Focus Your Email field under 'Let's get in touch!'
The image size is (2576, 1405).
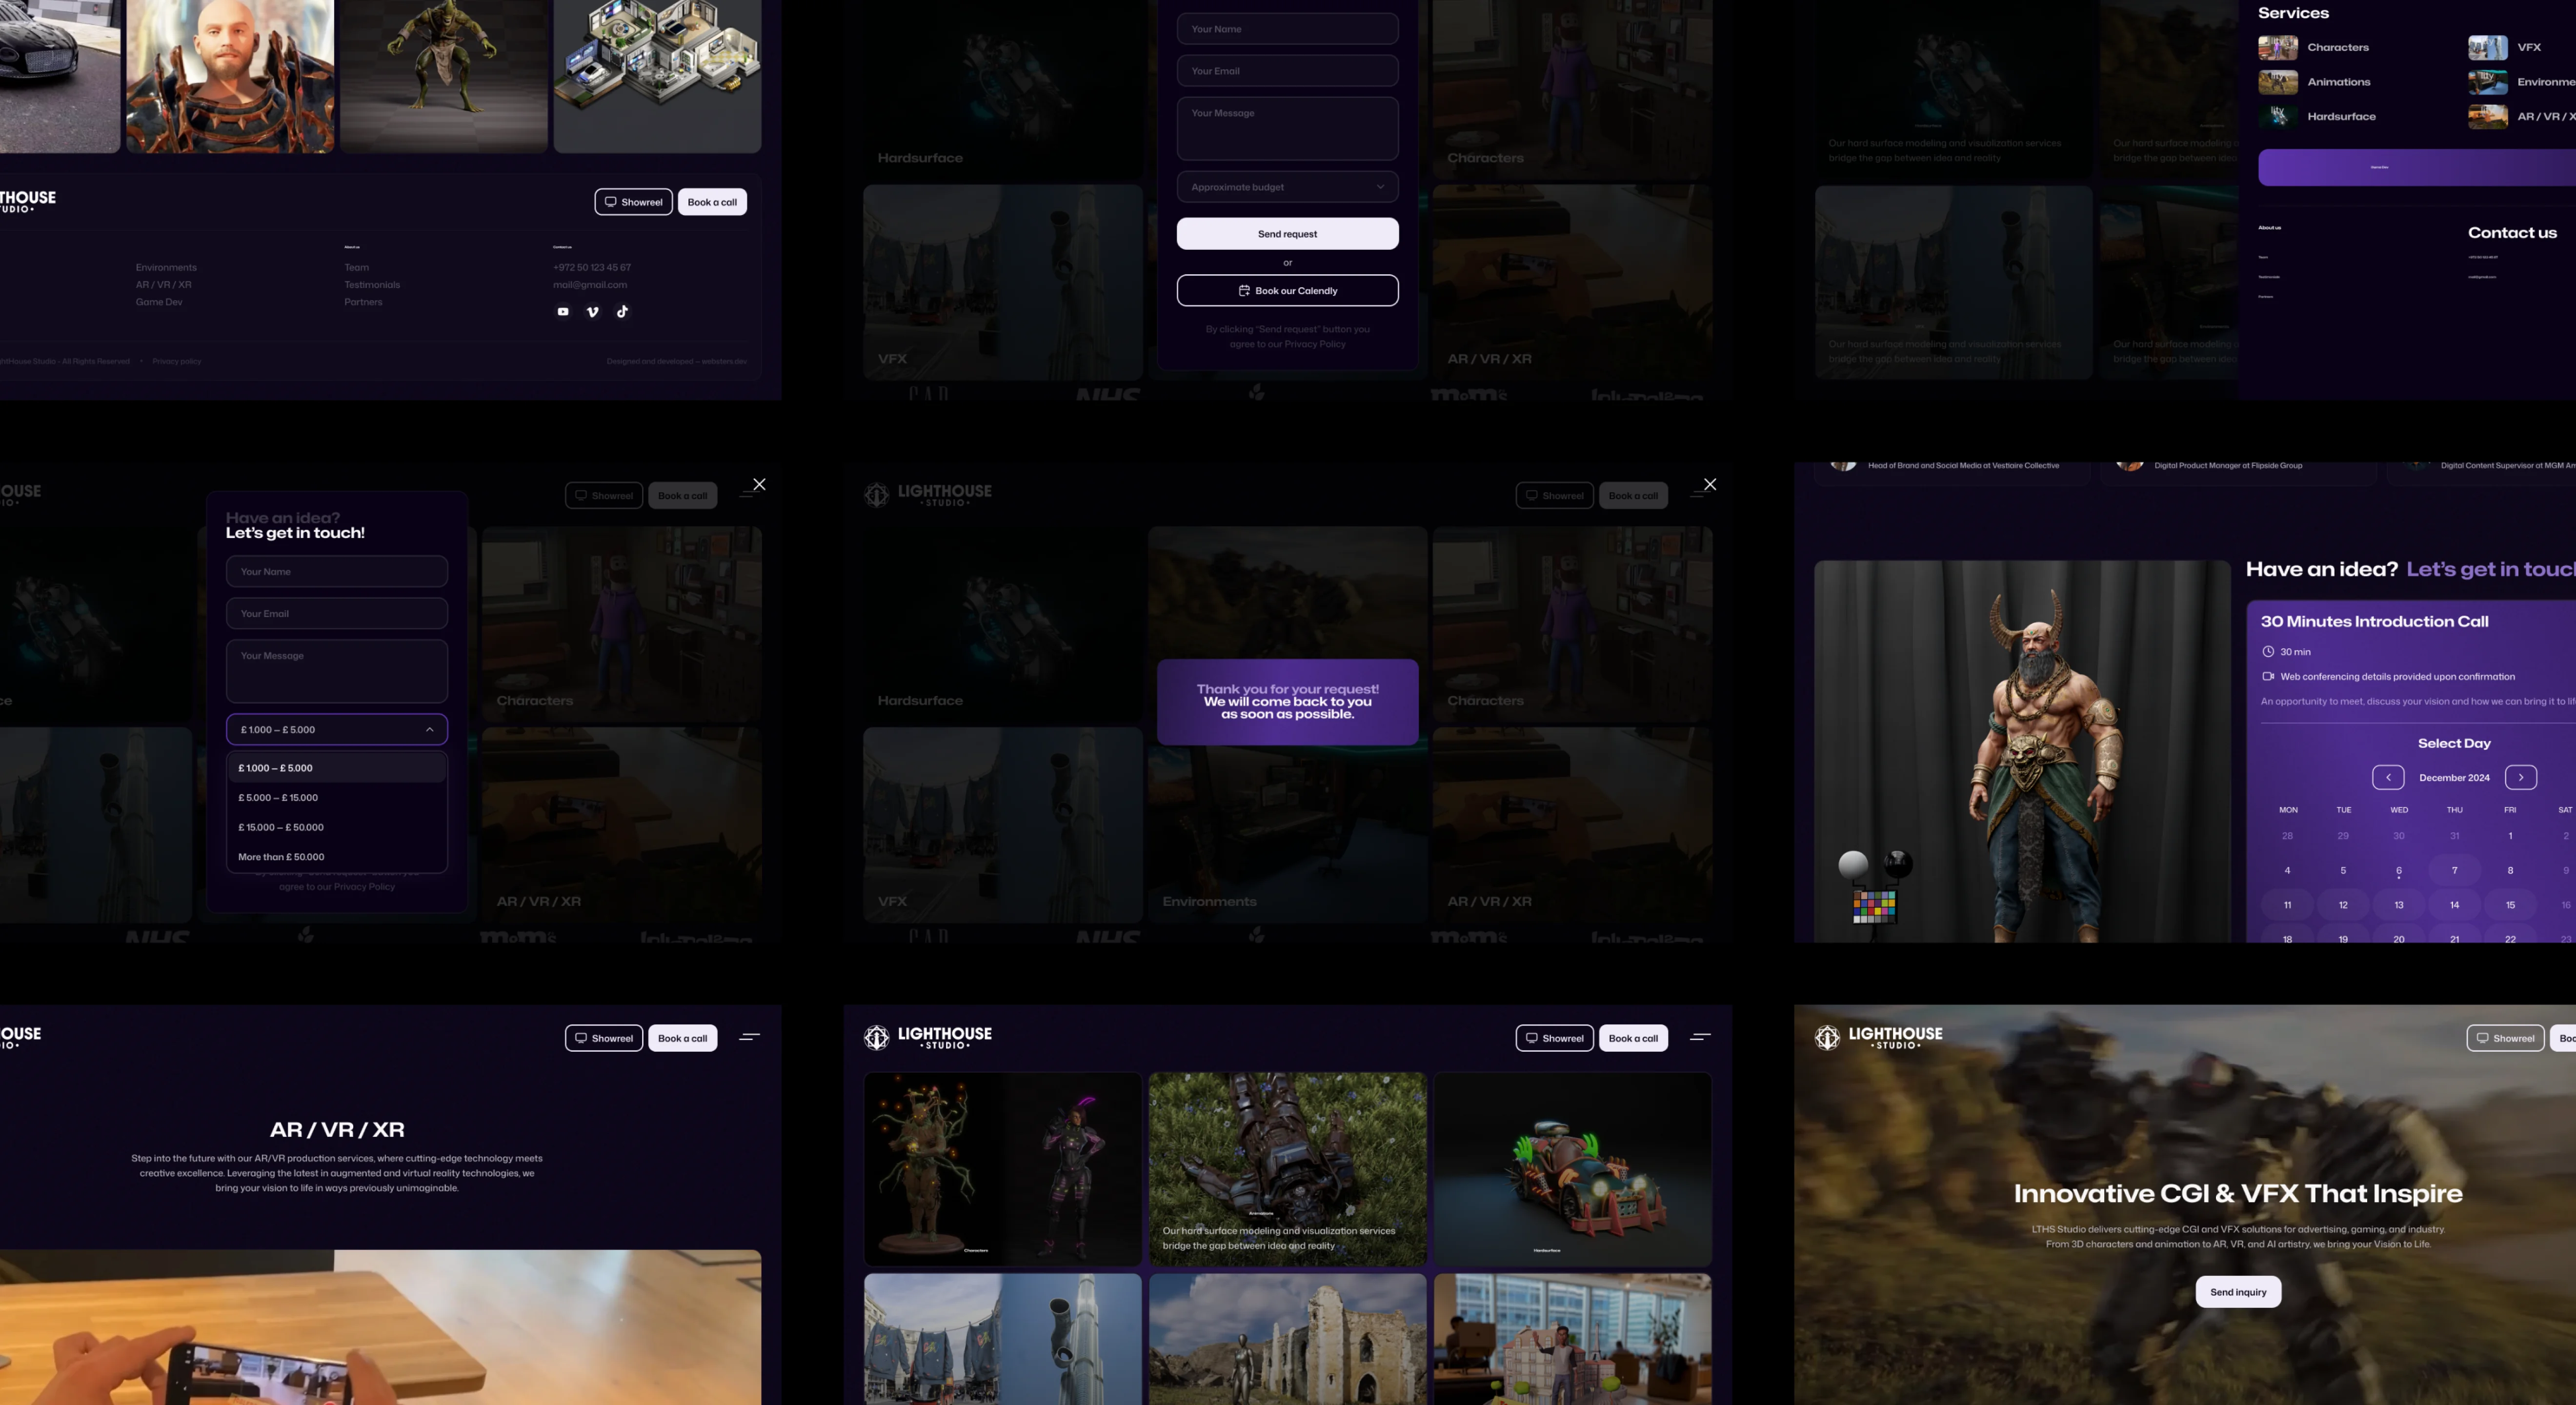click(337, 614)
